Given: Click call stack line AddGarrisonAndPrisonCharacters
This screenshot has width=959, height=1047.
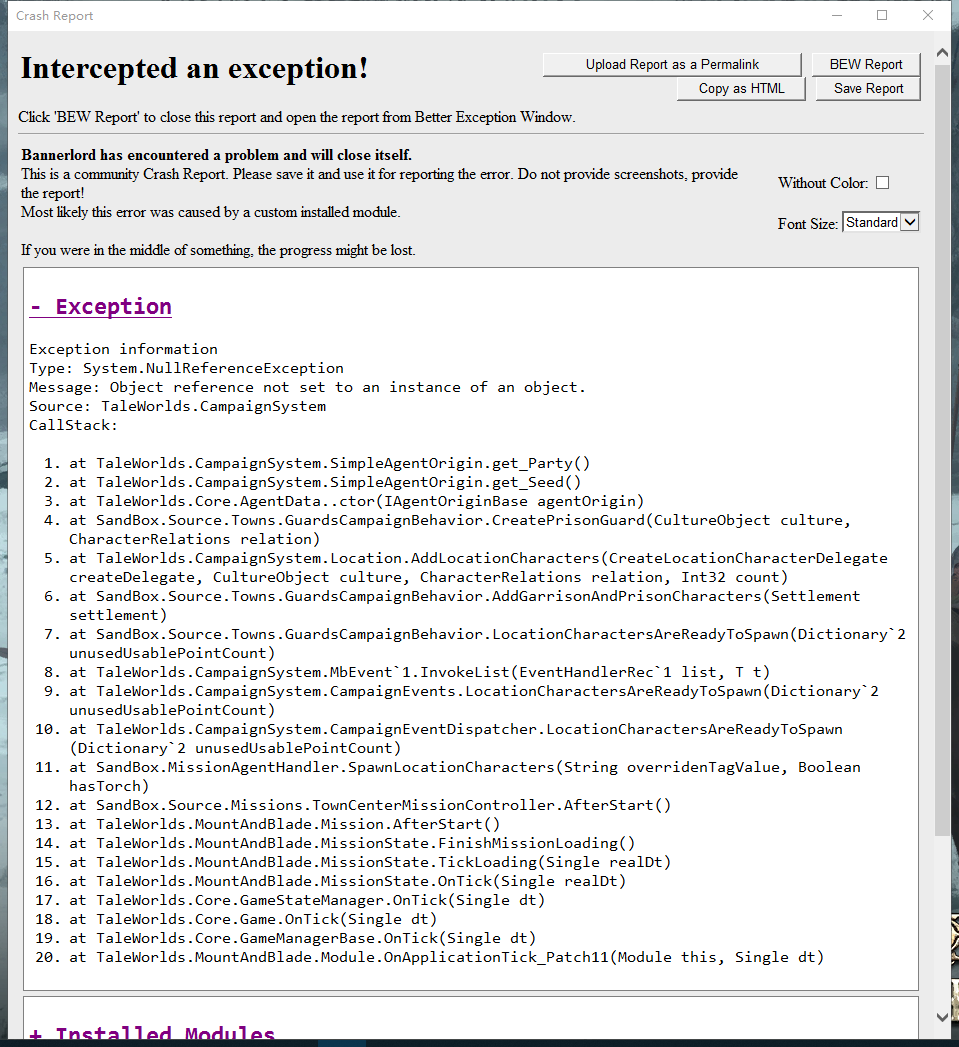Looking at the screenshot, I should click(x=465, y=606).
